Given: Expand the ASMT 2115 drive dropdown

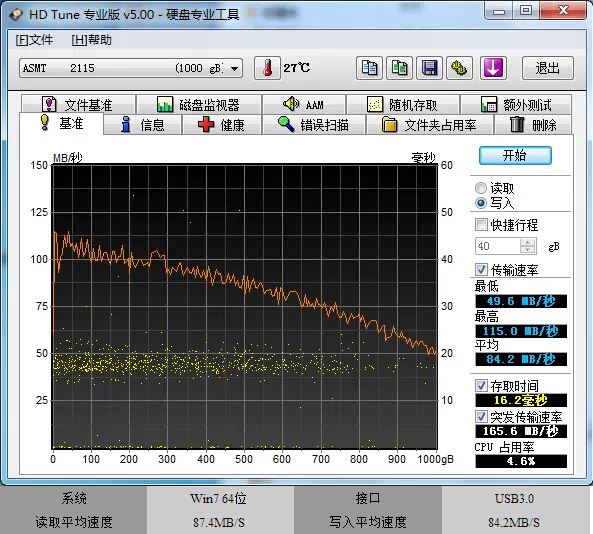Looking at the screenshot, I should [234, 68].
